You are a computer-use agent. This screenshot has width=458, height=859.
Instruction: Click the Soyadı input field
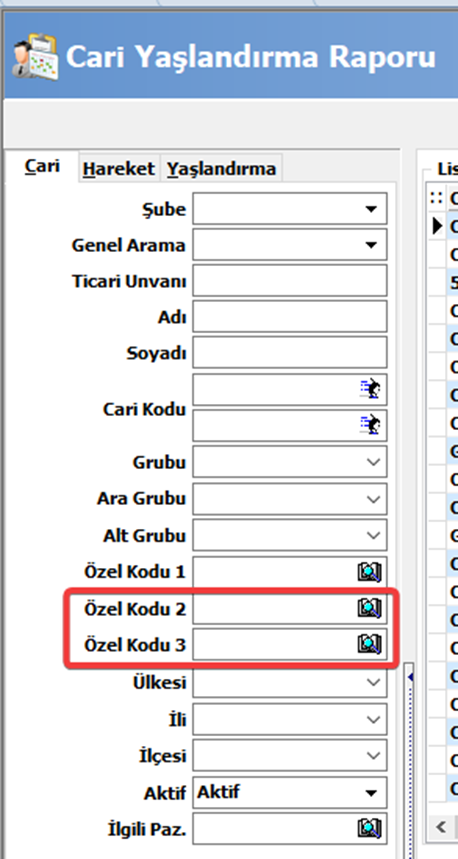pyautogui.click(x=290, y=353)
